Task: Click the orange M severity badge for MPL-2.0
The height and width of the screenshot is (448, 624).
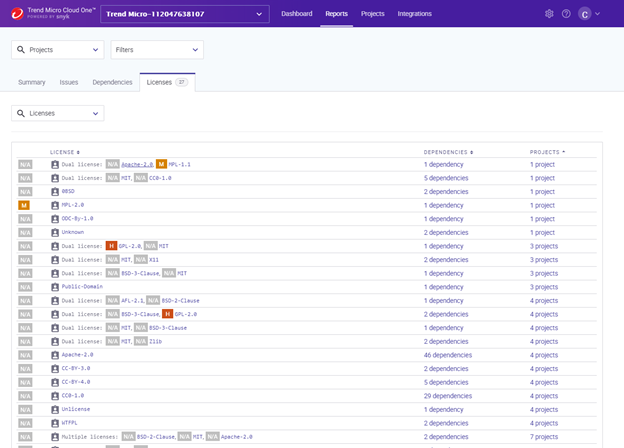Action: tap(24, 205)
